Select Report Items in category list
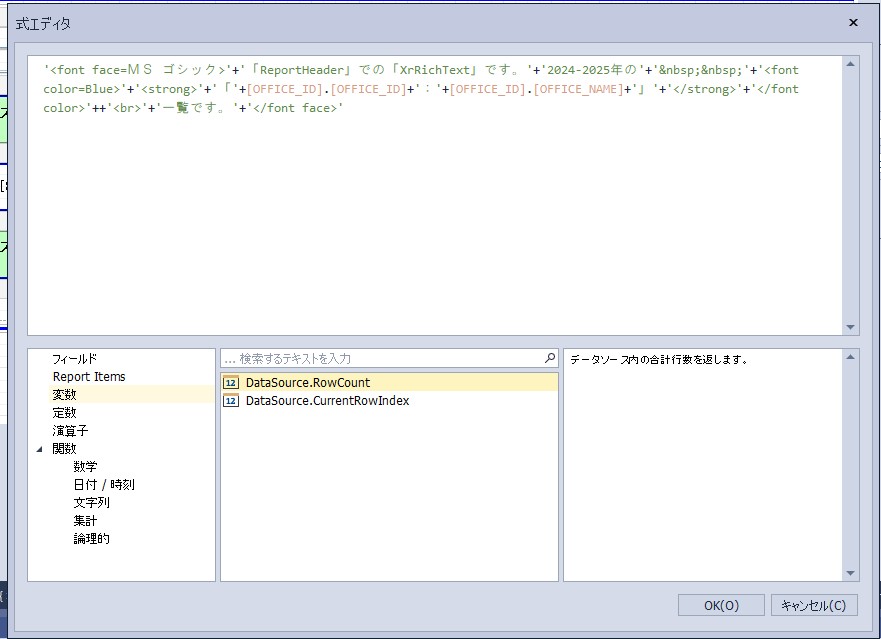Viewport: 881px width, 639px height. 89,377
